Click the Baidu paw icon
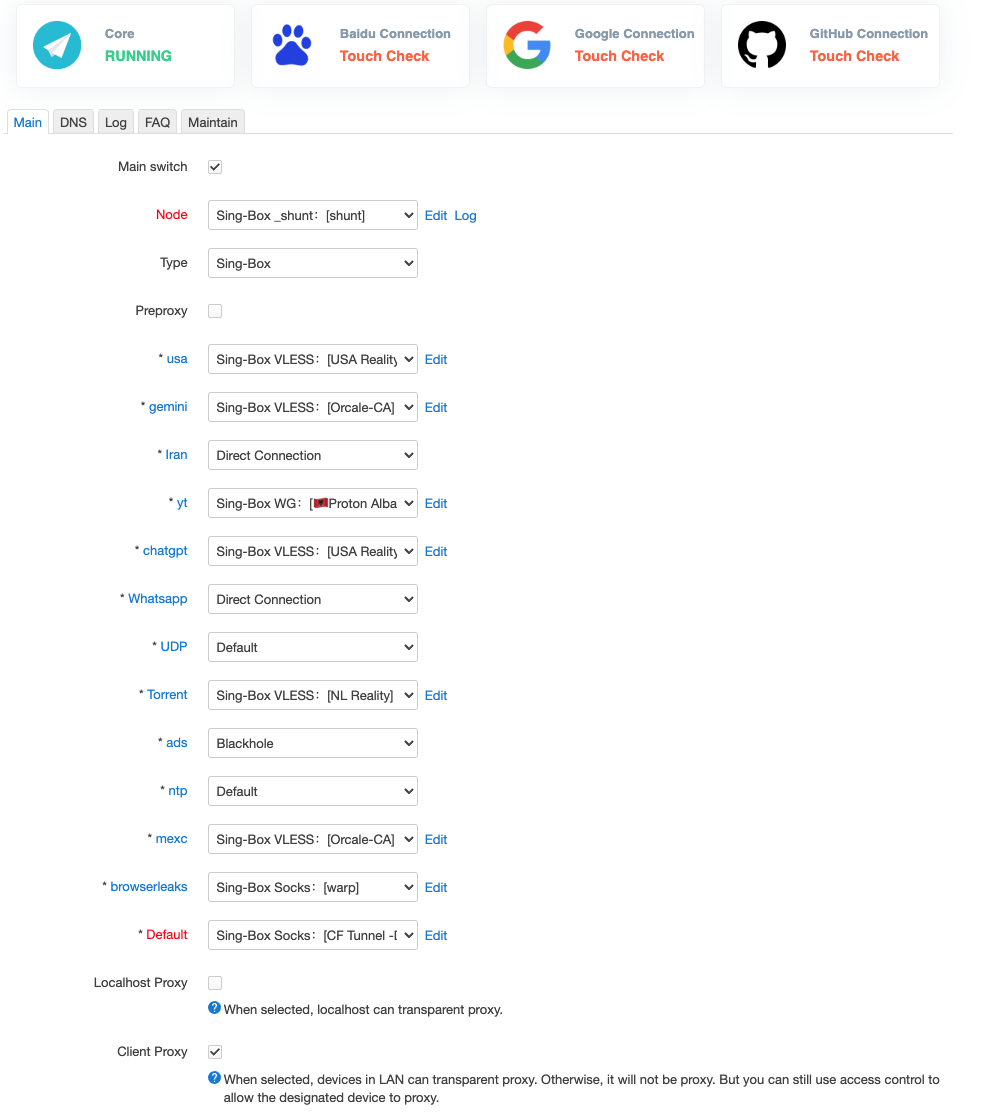Image resolution: width=983 pixels, height=1119 pixels. click(x=292, y=45)
